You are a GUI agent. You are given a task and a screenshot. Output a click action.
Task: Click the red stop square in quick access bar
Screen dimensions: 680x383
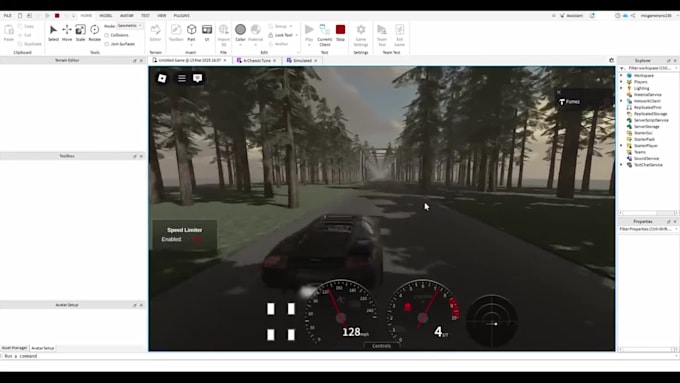click(x=57, y=16)
